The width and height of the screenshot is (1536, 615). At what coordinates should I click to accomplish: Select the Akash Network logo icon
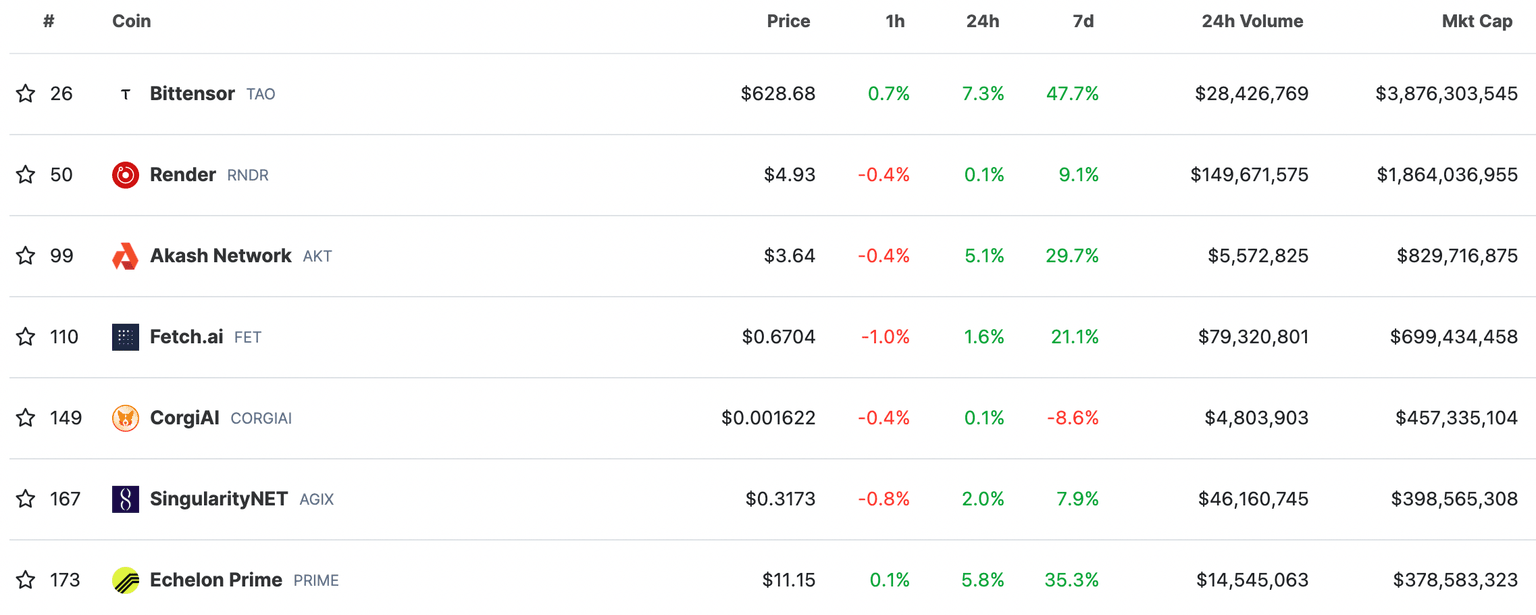(x=125, y=255)
